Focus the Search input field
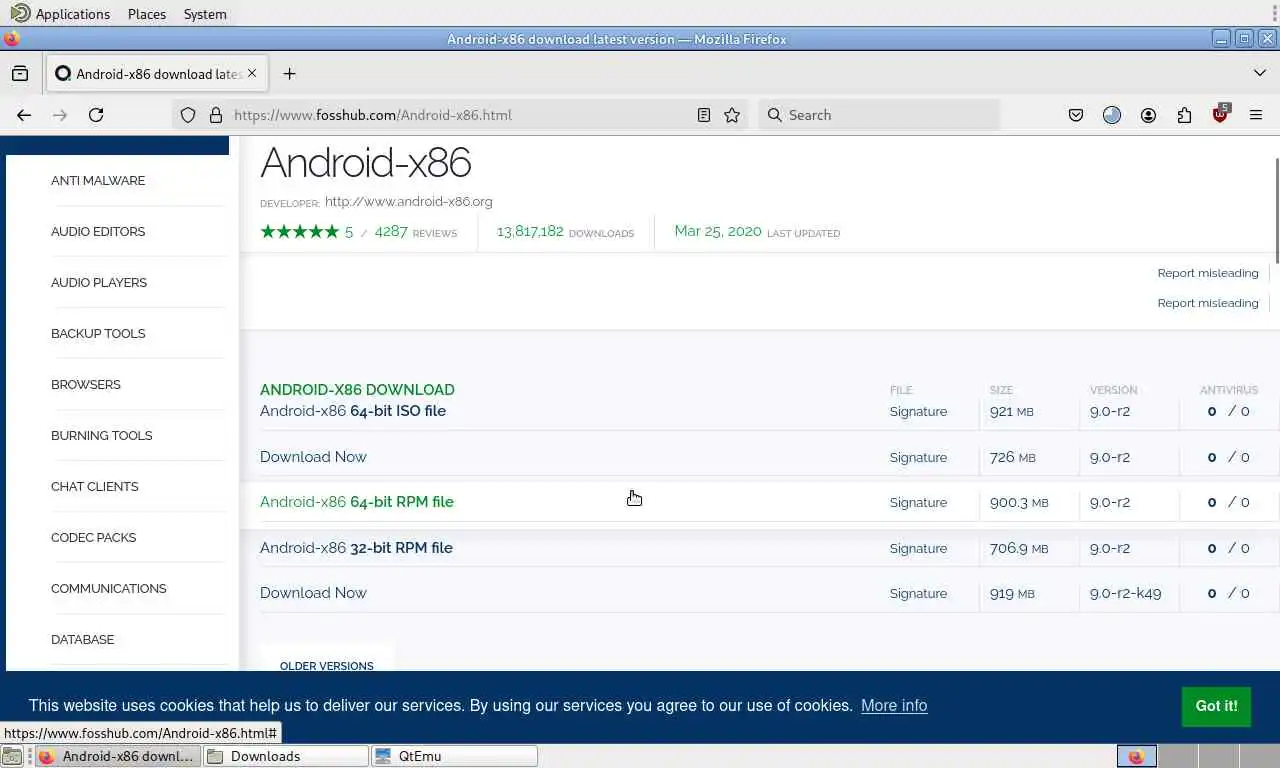The image size is (1280, 768). point(879,115)
